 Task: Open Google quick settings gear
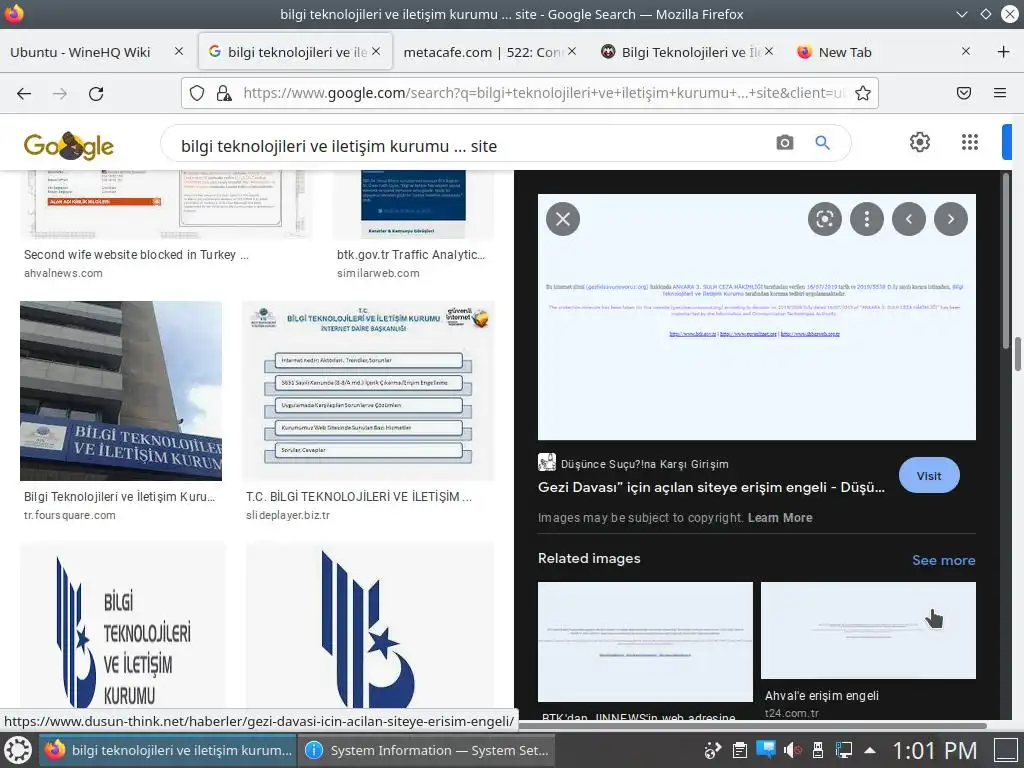920,142
